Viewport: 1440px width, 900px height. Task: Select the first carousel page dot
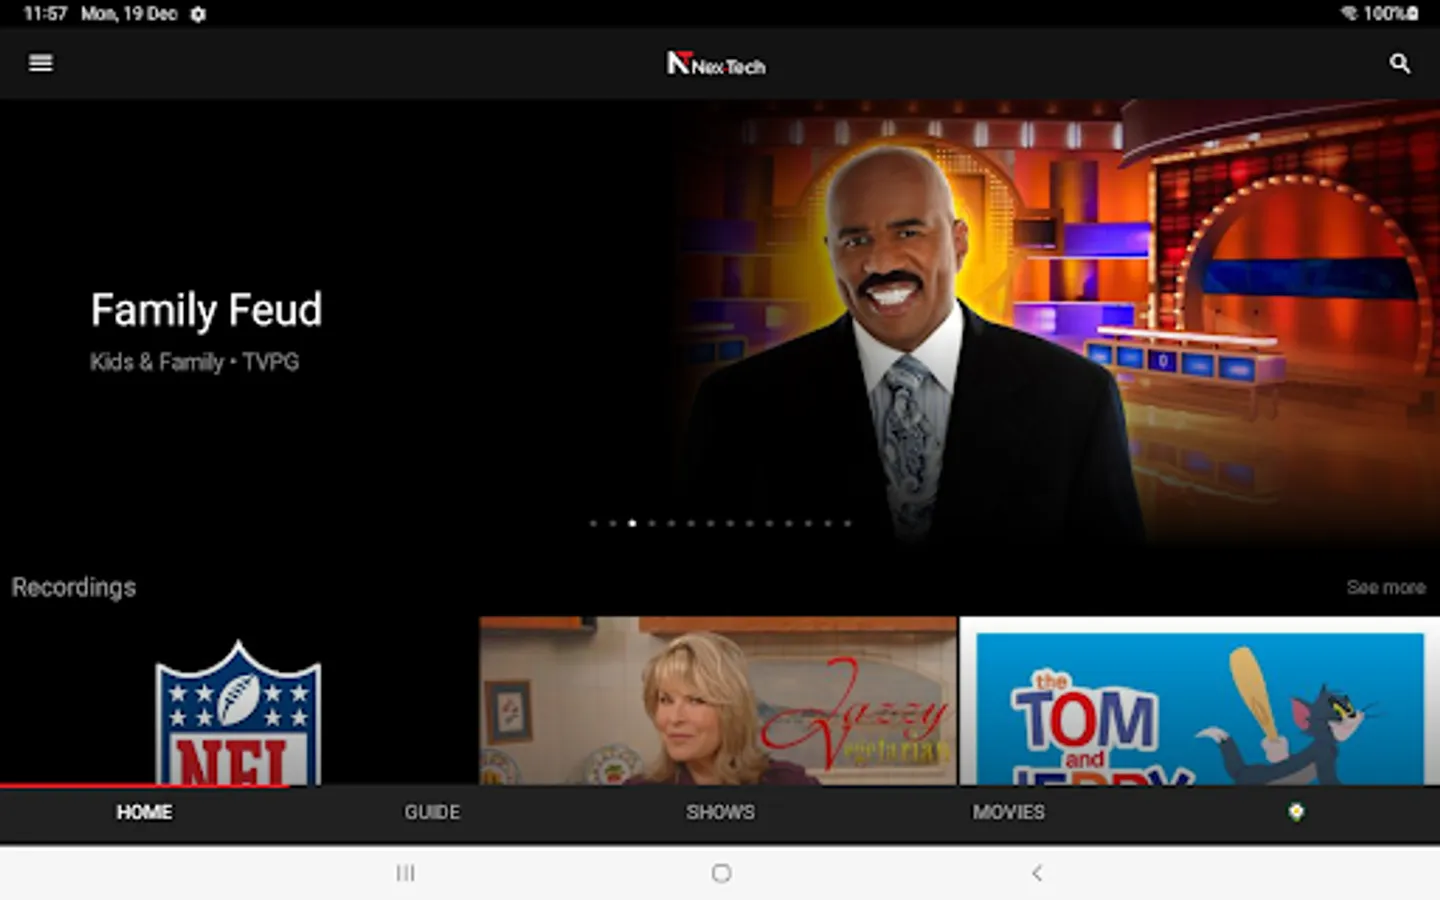pyautogui.click(x=593, y=523)
